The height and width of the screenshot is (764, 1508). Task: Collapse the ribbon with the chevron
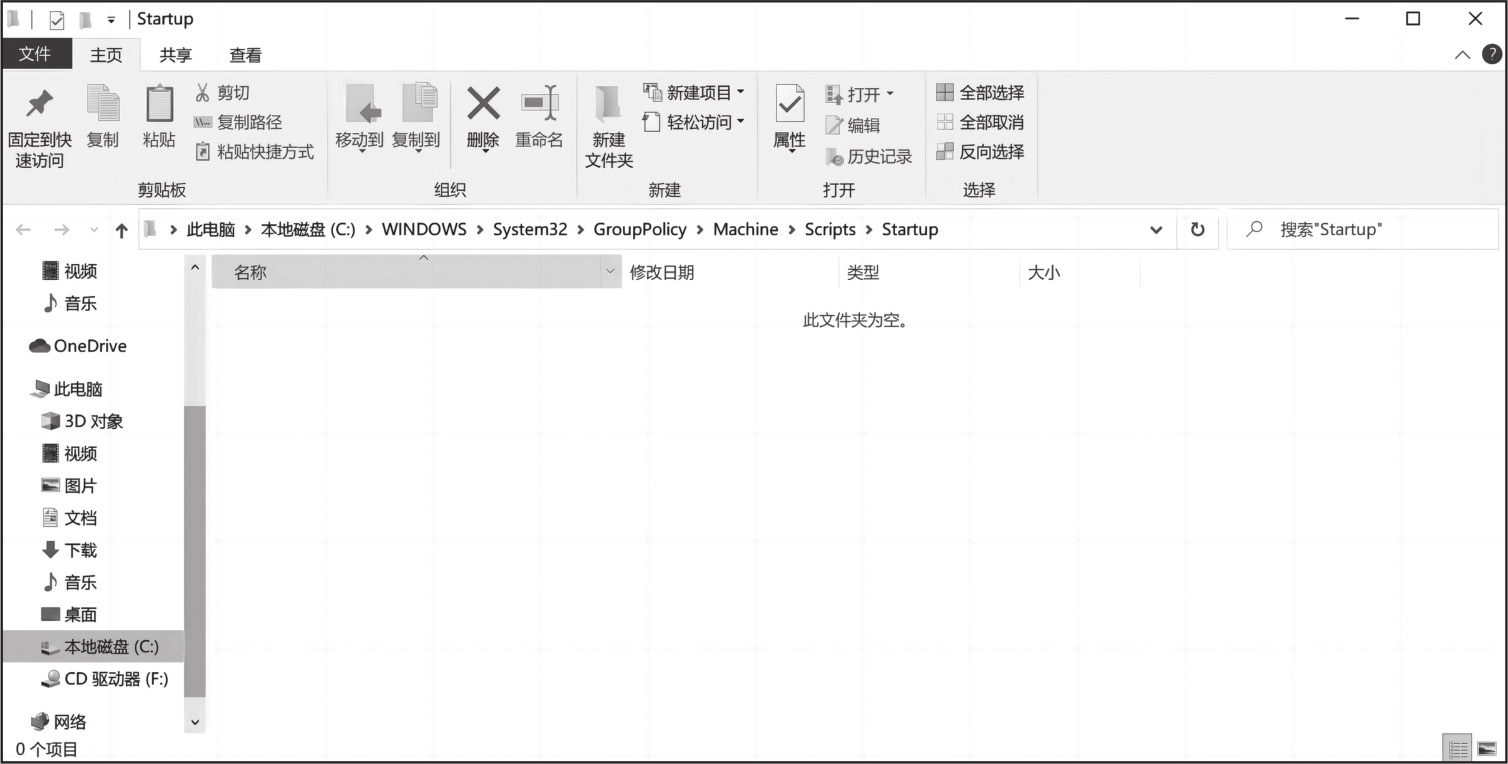click(1462, 55)
